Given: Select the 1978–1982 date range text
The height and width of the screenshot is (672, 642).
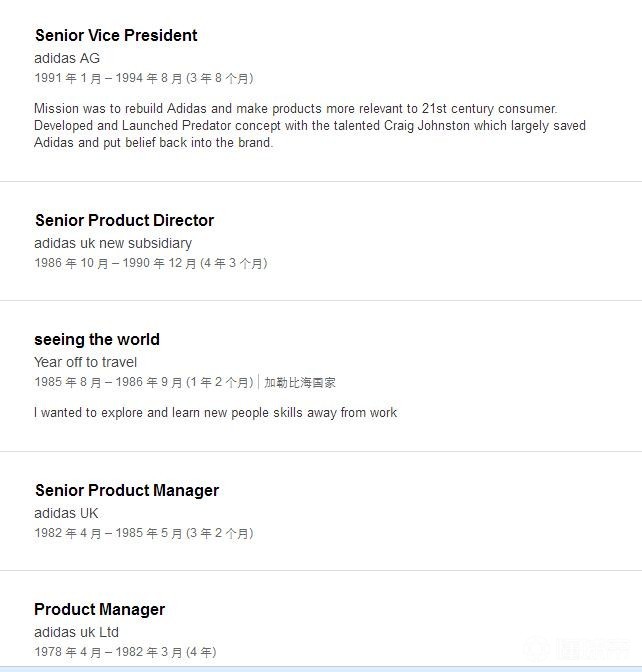Looking at the screenshot, I should click(124, 652).
